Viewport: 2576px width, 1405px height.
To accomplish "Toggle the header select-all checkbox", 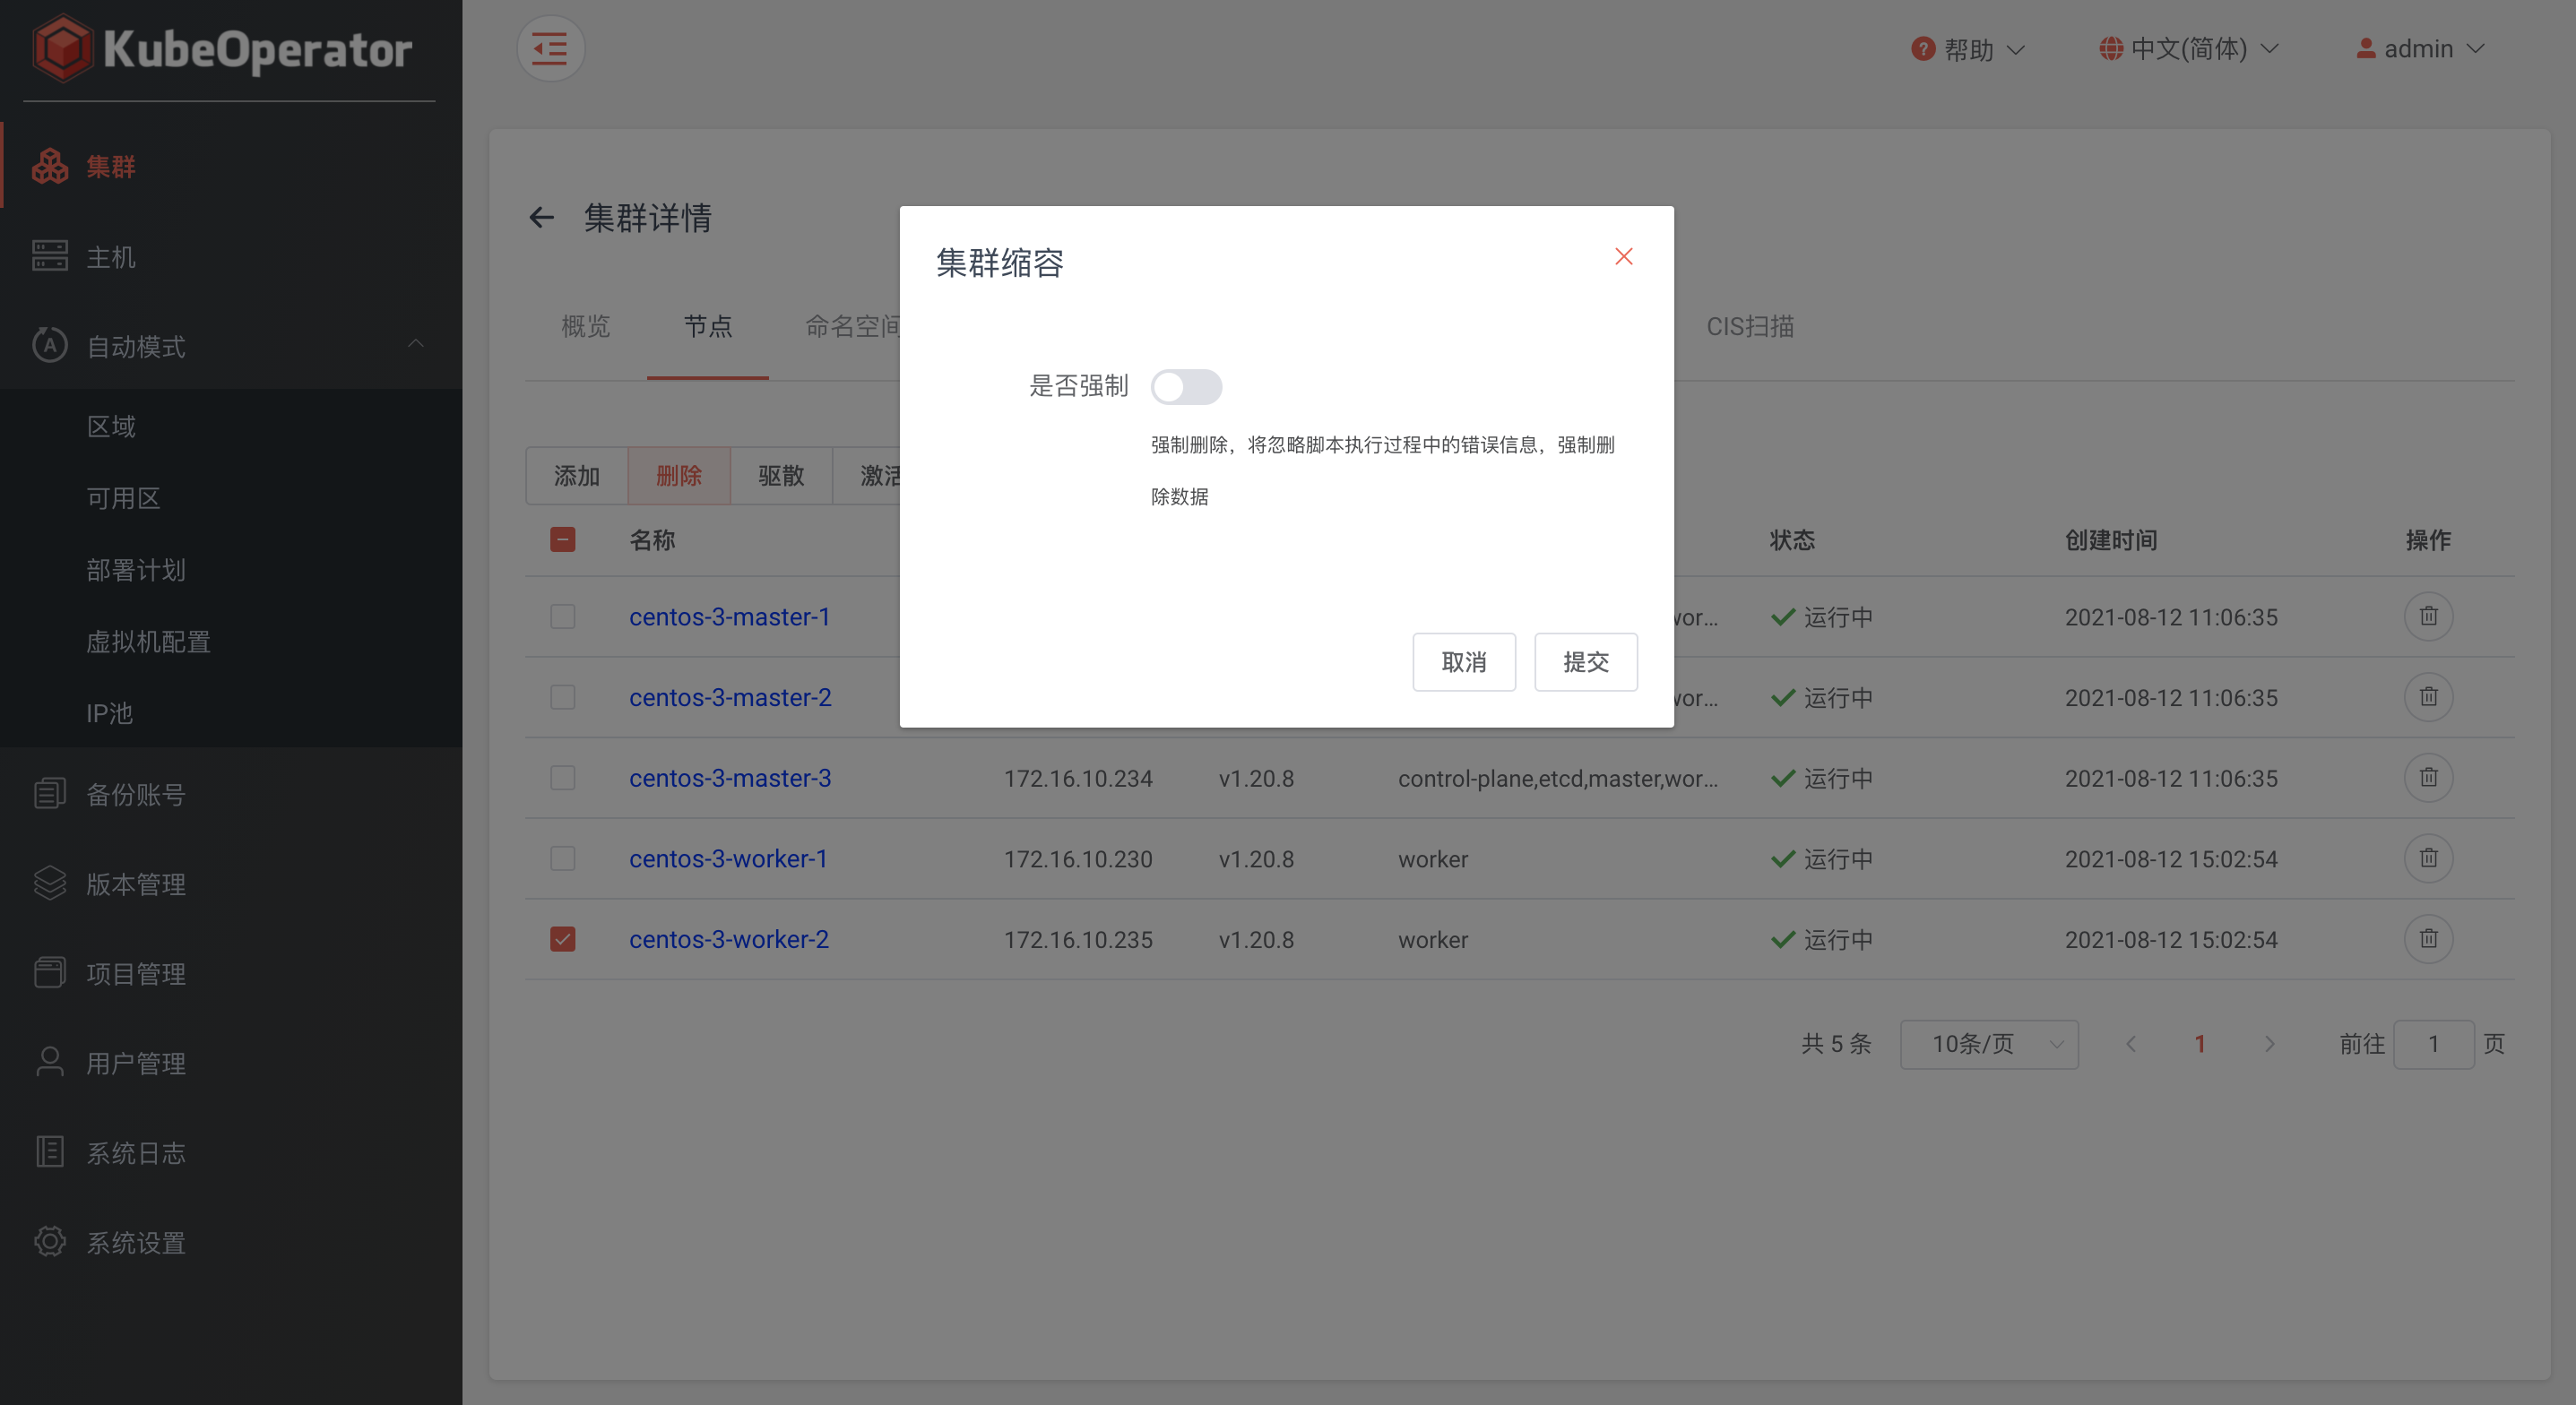I will pyautogui.click(x=562, y=540).
